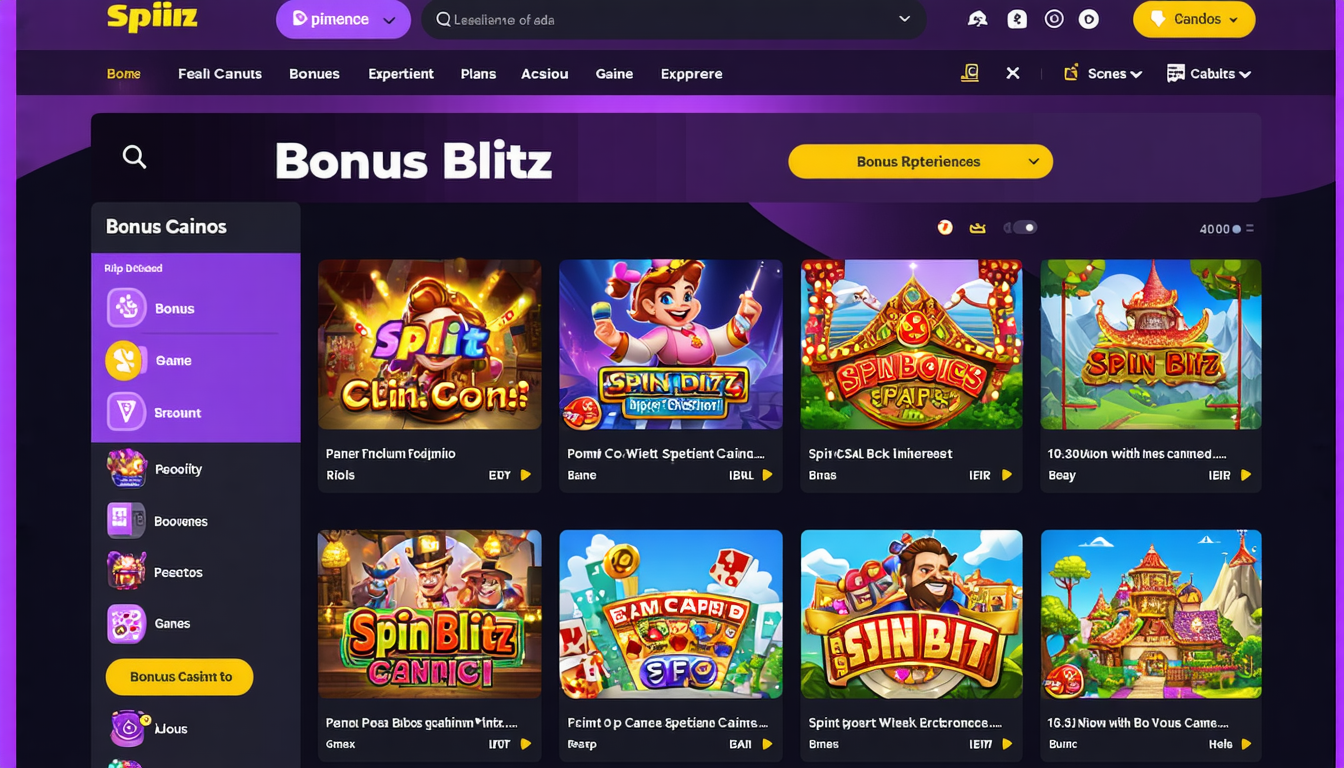1344x768 pixels.
Task: Open the Peootity treasure chest icon
Action: pyautogui.click(x=127, y=468)
